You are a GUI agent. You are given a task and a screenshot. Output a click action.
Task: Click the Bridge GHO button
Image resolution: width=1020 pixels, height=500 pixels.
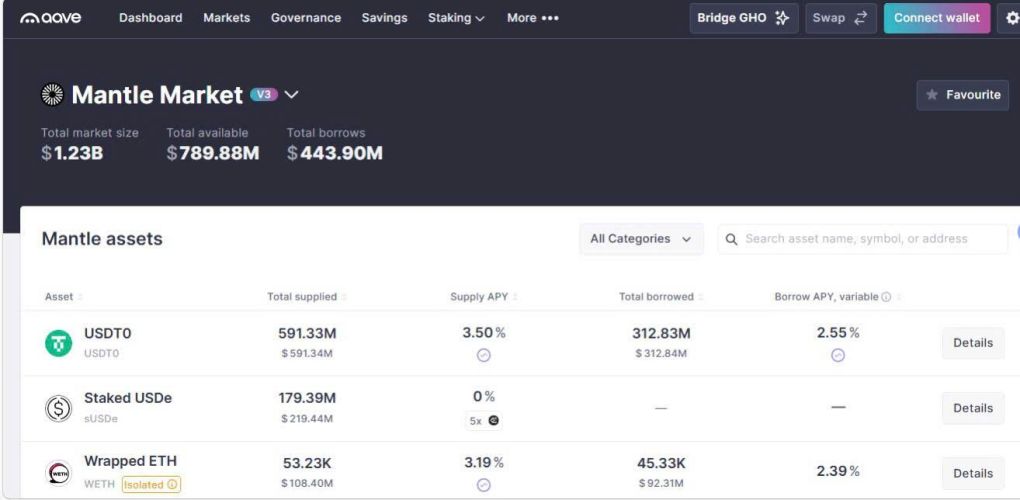coord(743,18)
